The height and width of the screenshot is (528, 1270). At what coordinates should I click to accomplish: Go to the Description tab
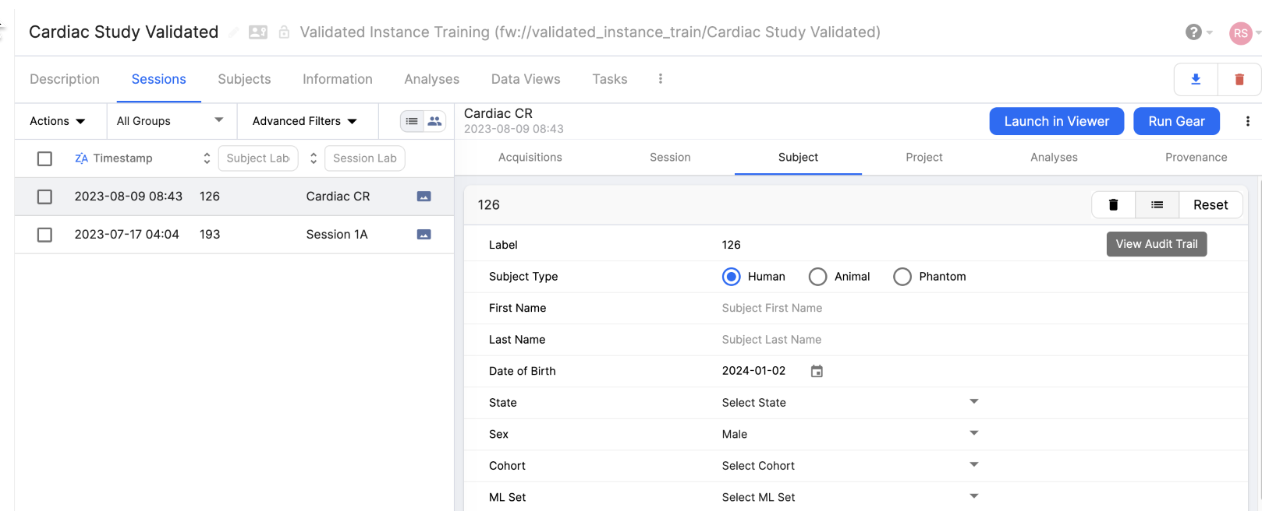point(65,79)
